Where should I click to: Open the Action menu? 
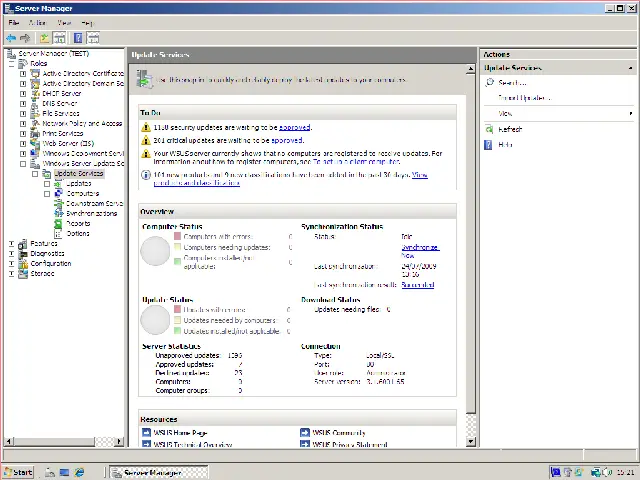38,22
